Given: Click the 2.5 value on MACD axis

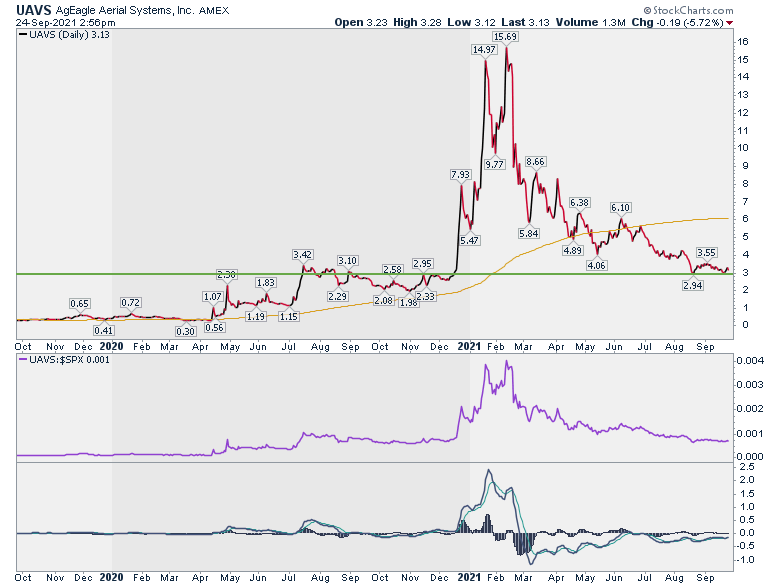Looking at the screenshot, I should [747, 467].
